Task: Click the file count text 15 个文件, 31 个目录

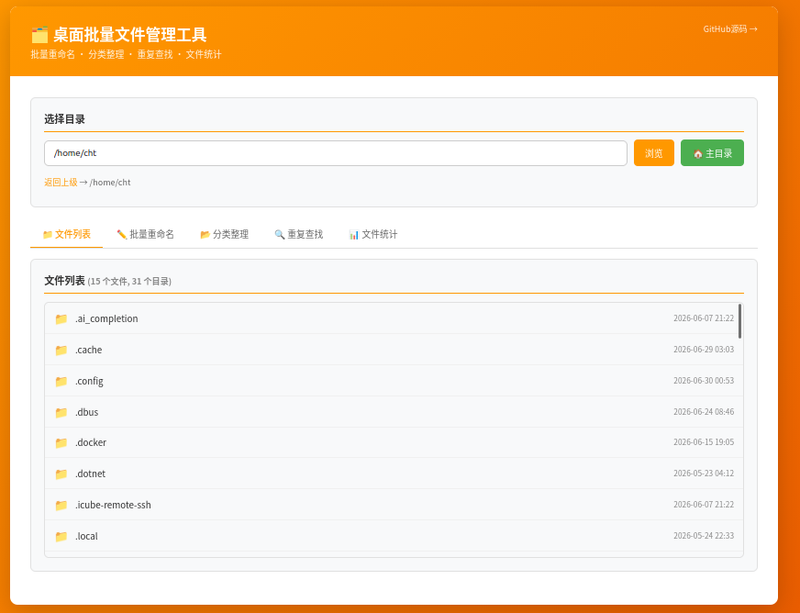Action: pyautogui.click(x=130, y=281)
